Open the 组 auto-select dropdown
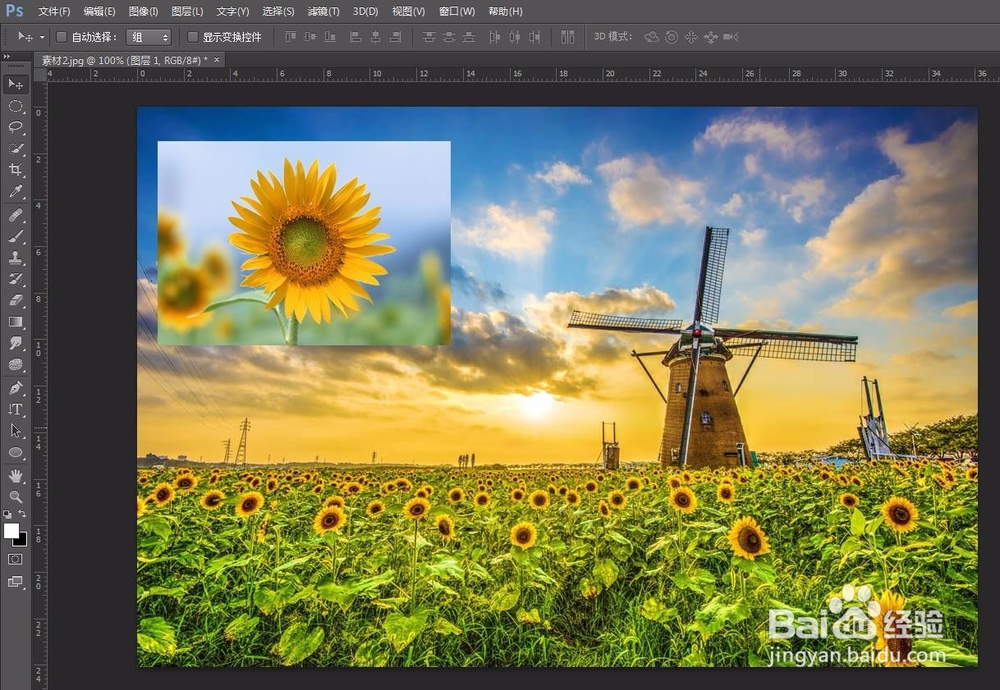Image resolution: width=1000 pixels, height=690 pixels. (x=149, y=37)
